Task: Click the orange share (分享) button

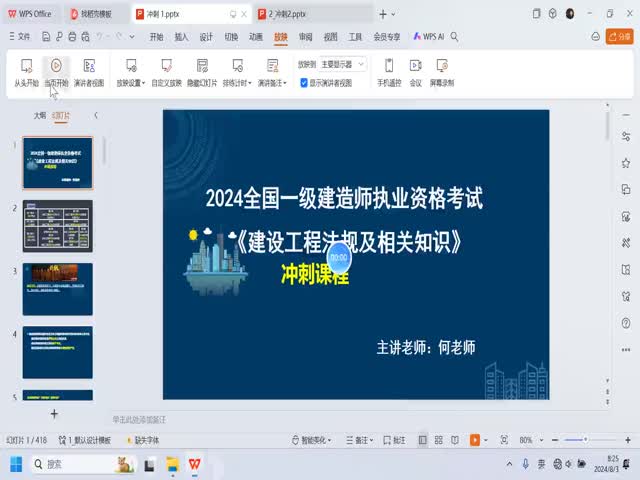Action: point(619,37)
